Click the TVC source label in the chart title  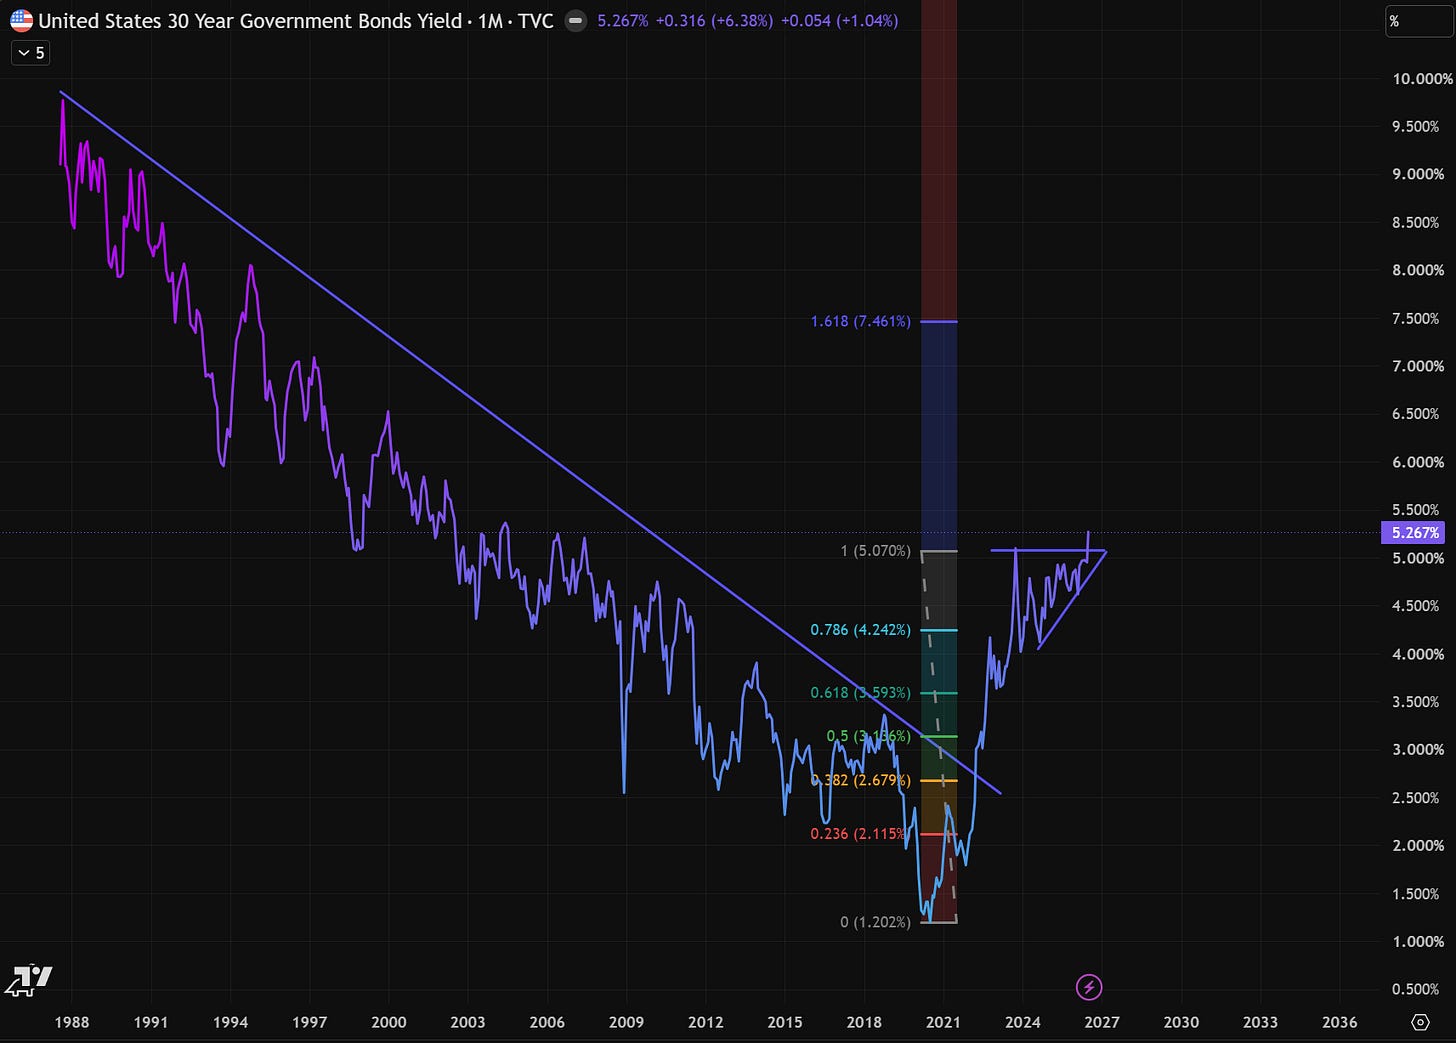coord(535,21)
